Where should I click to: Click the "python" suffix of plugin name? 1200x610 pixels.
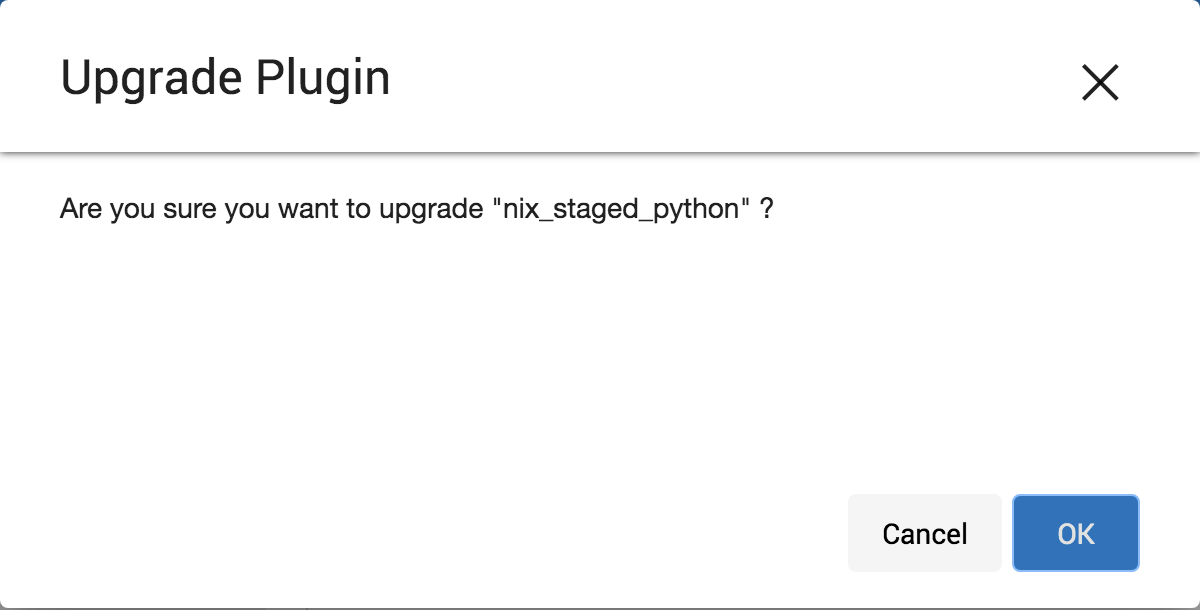[696, 211]
